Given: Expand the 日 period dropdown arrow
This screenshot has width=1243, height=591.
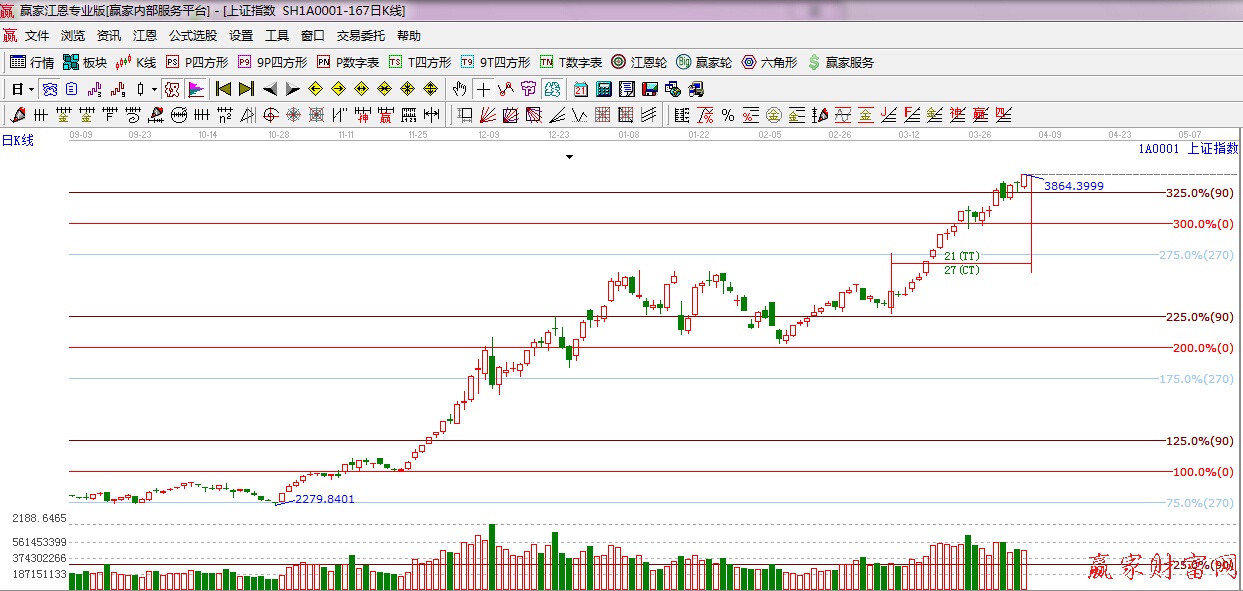Looking at the screenshot, I should [31, 89].
